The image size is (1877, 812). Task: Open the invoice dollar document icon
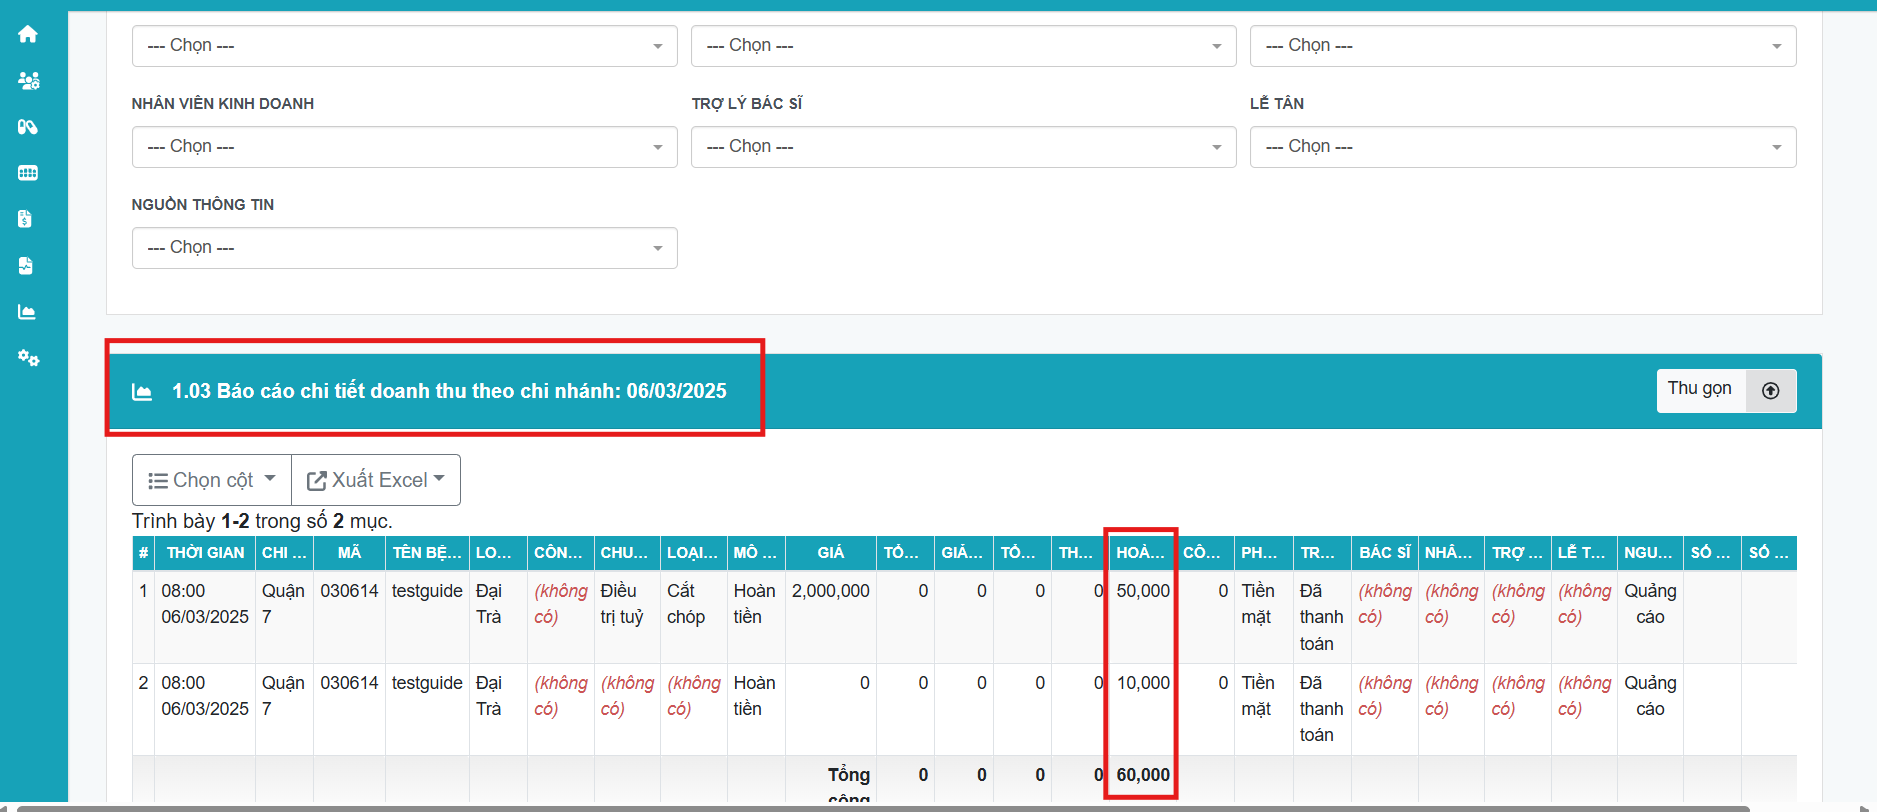[26, 219]
